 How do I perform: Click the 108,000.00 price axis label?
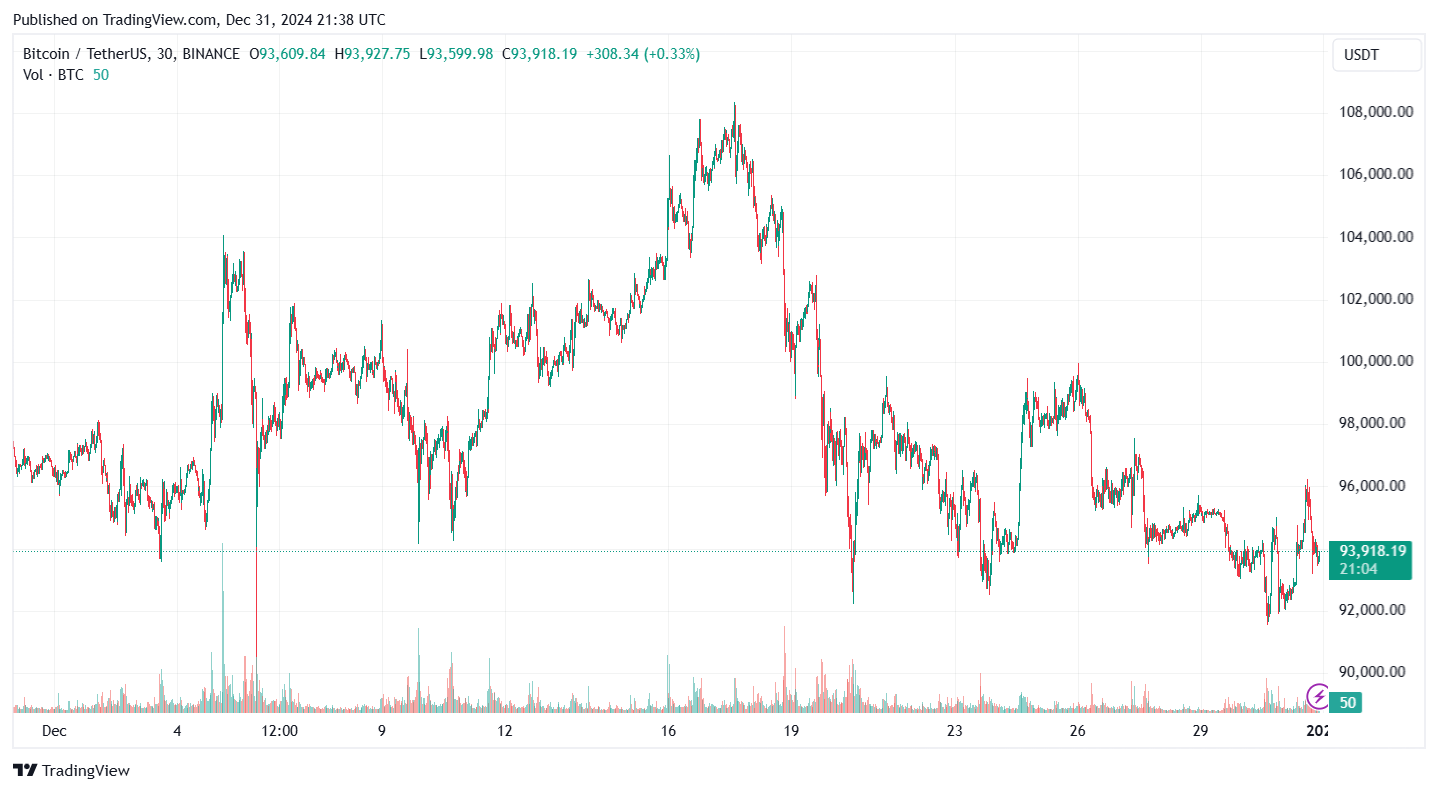tap(1376, 112)
